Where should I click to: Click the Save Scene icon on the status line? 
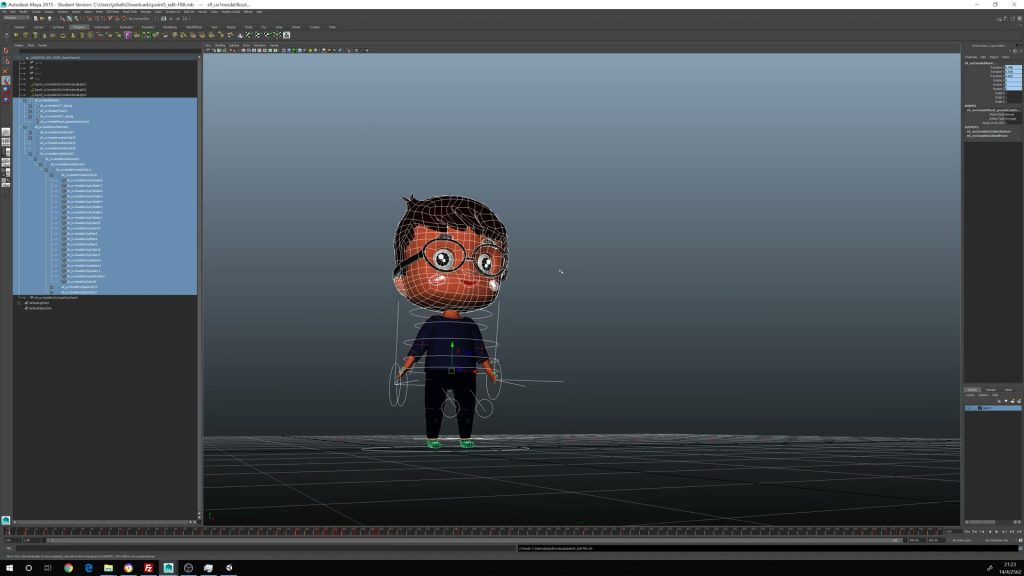click(x=50, y=18)
